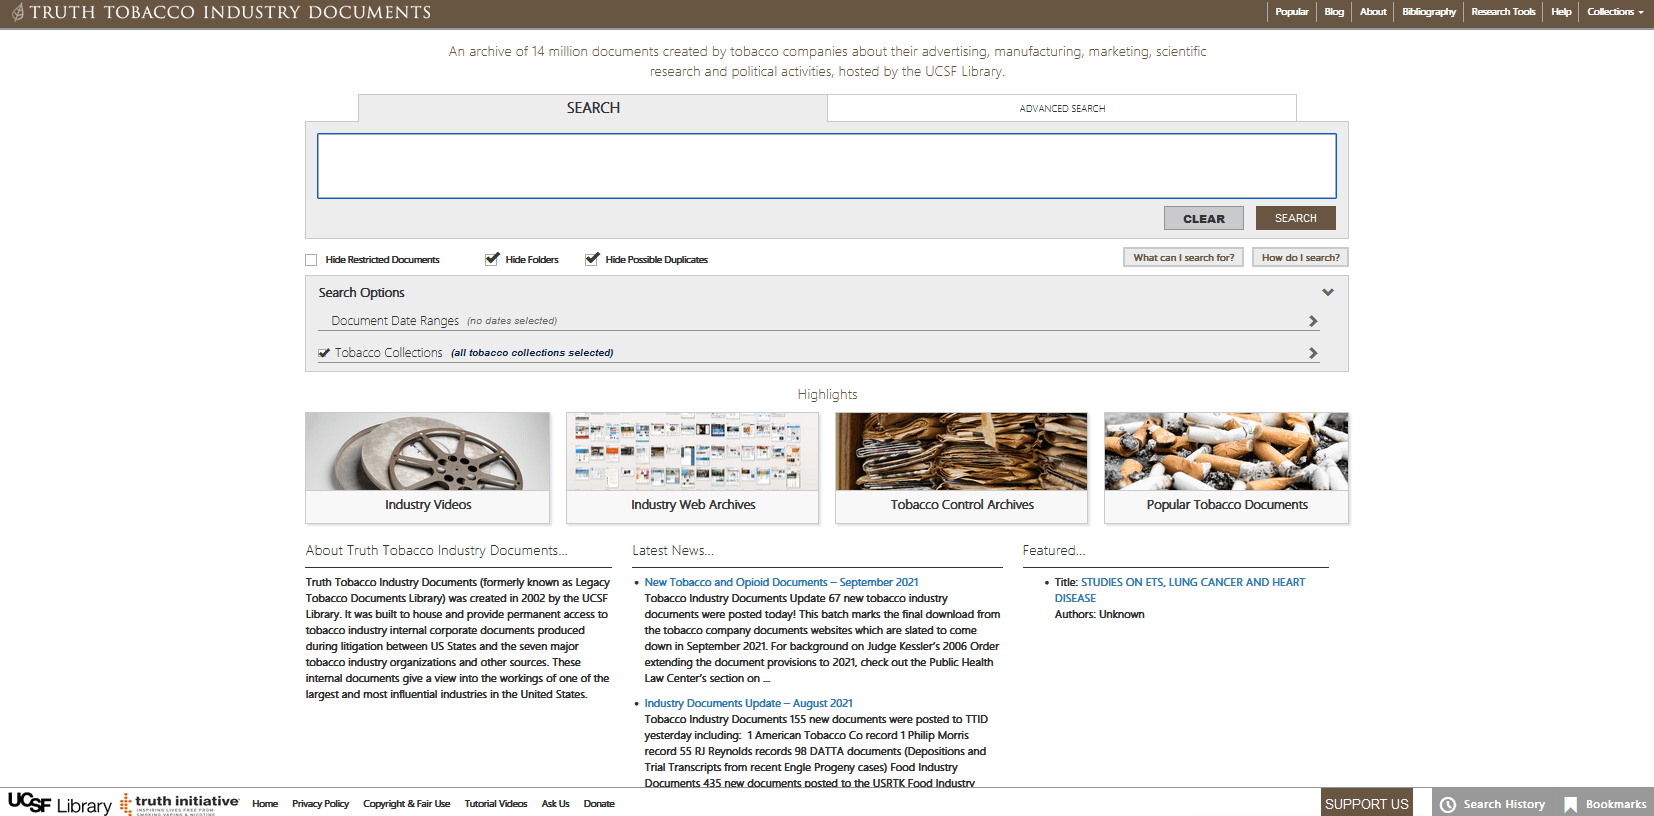1654x816 pixels.
Task: Open the Blog menu item
Action: pos(1334,12)
